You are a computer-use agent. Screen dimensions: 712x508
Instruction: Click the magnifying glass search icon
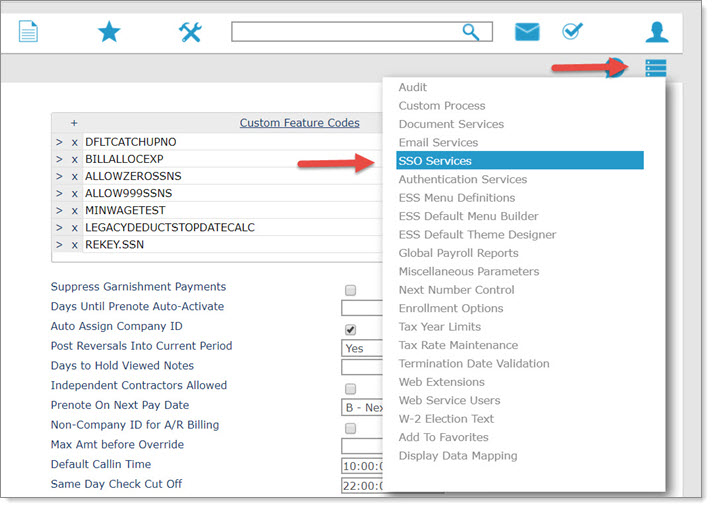point(471,32)
